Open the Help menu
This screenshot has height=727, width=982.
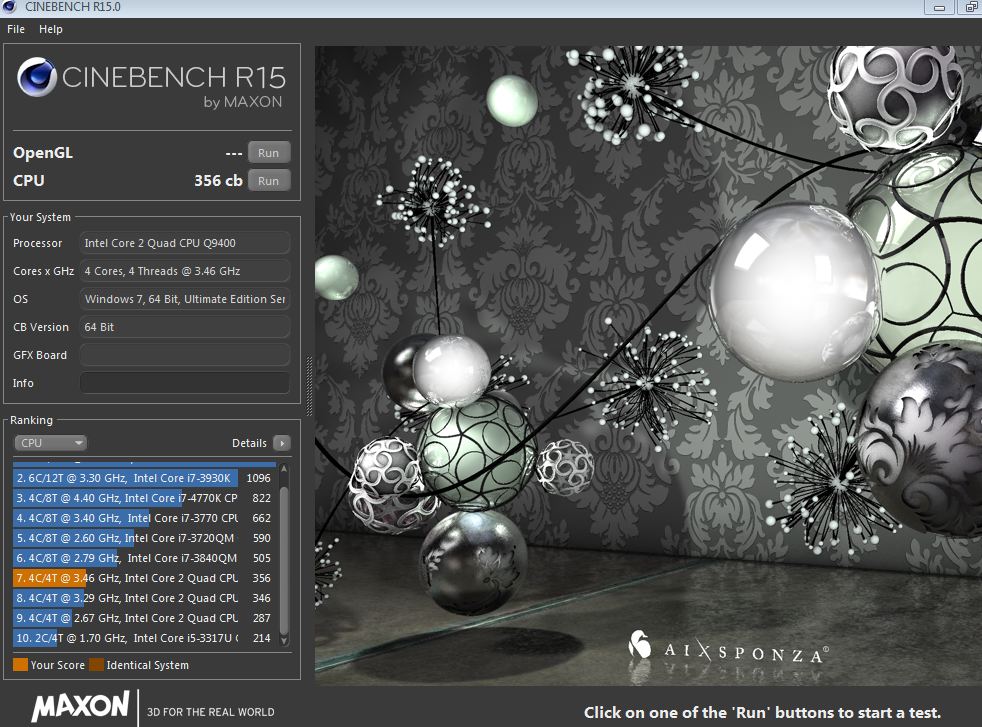(x=51, y=29)
